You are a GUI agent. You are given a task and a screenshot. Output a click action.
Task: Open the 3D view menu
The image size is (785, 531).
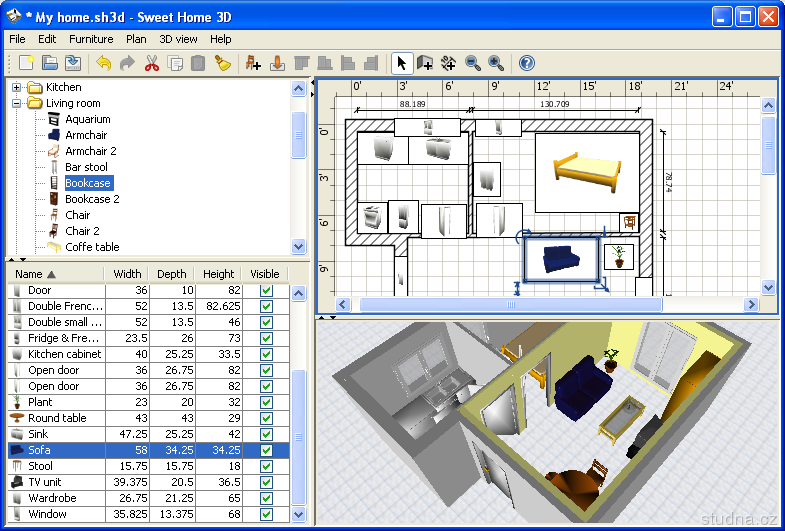click(179, 39)
